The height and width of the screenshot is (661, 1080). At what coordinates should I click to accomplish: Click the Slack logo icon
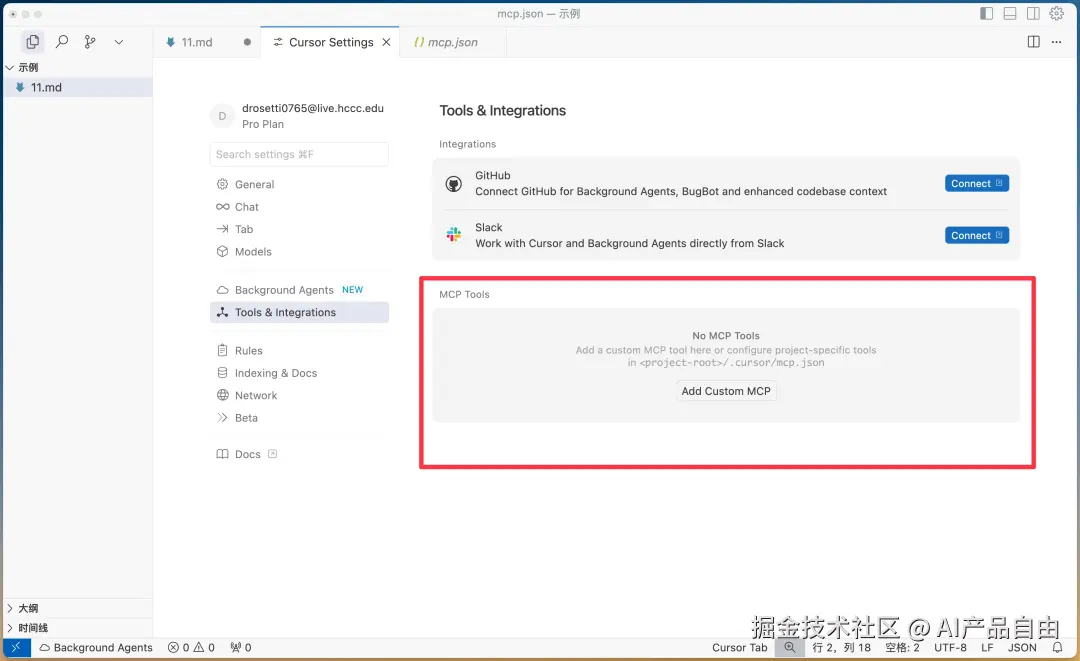point(454,235)
